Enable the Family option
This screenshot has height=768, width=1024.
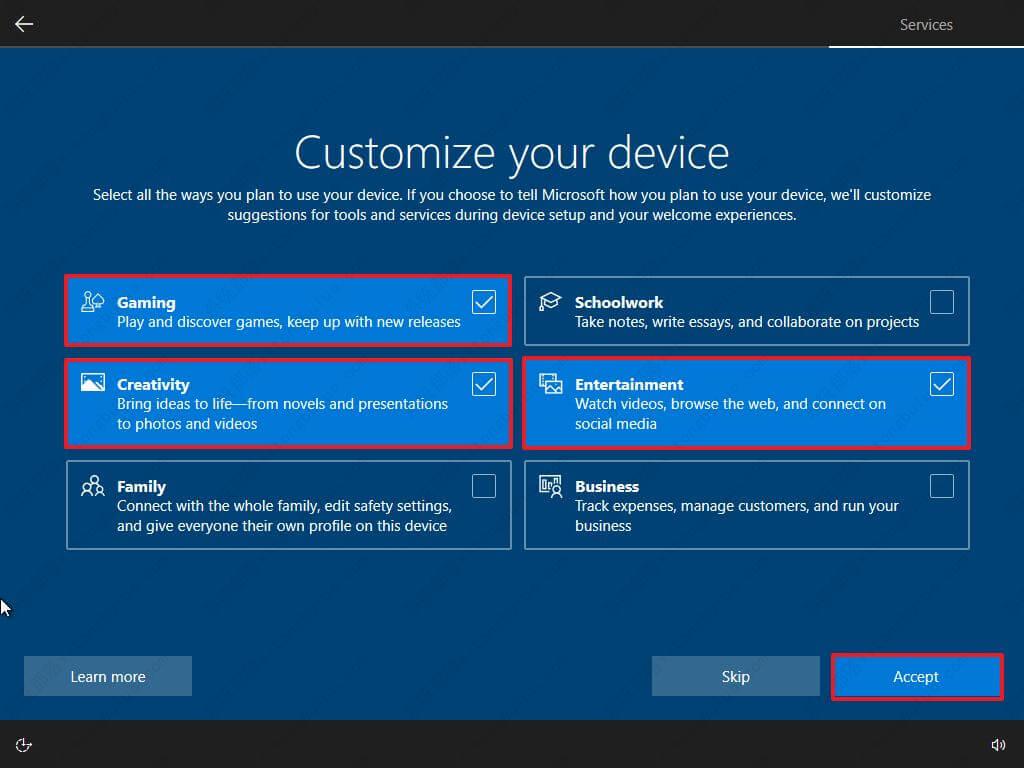click(484, 486)
